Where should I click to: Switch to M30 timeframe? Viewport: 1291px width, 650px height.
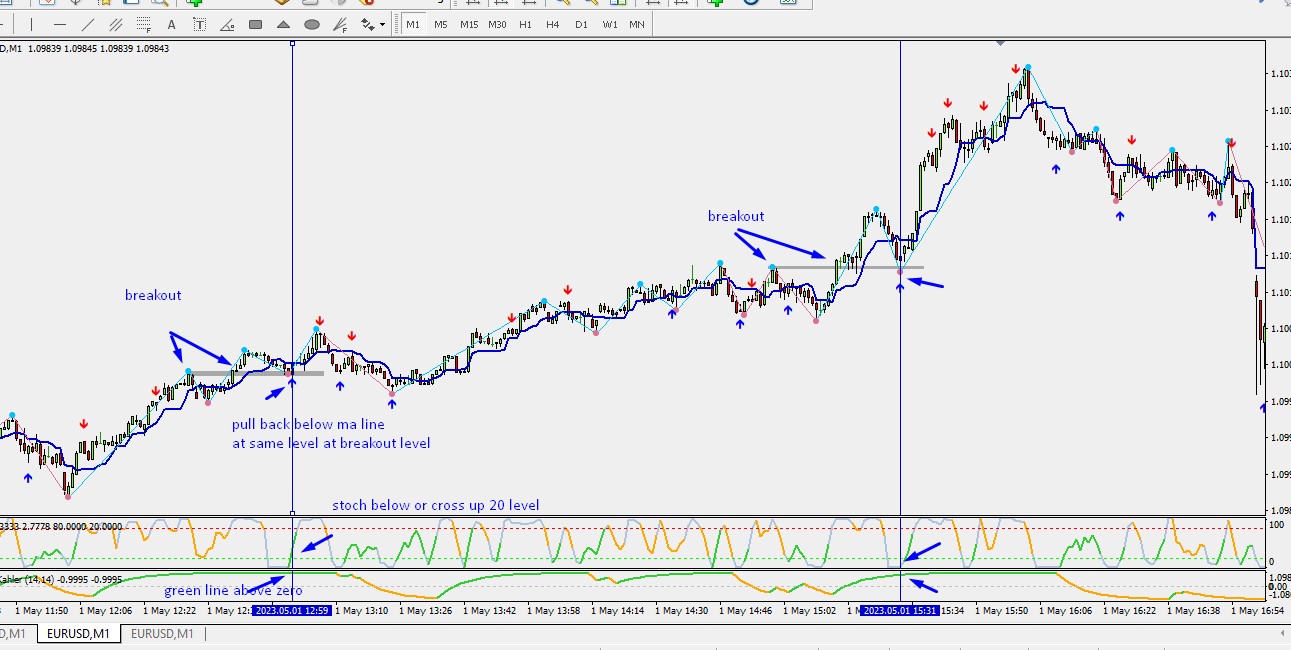click(x=497, y=24)
